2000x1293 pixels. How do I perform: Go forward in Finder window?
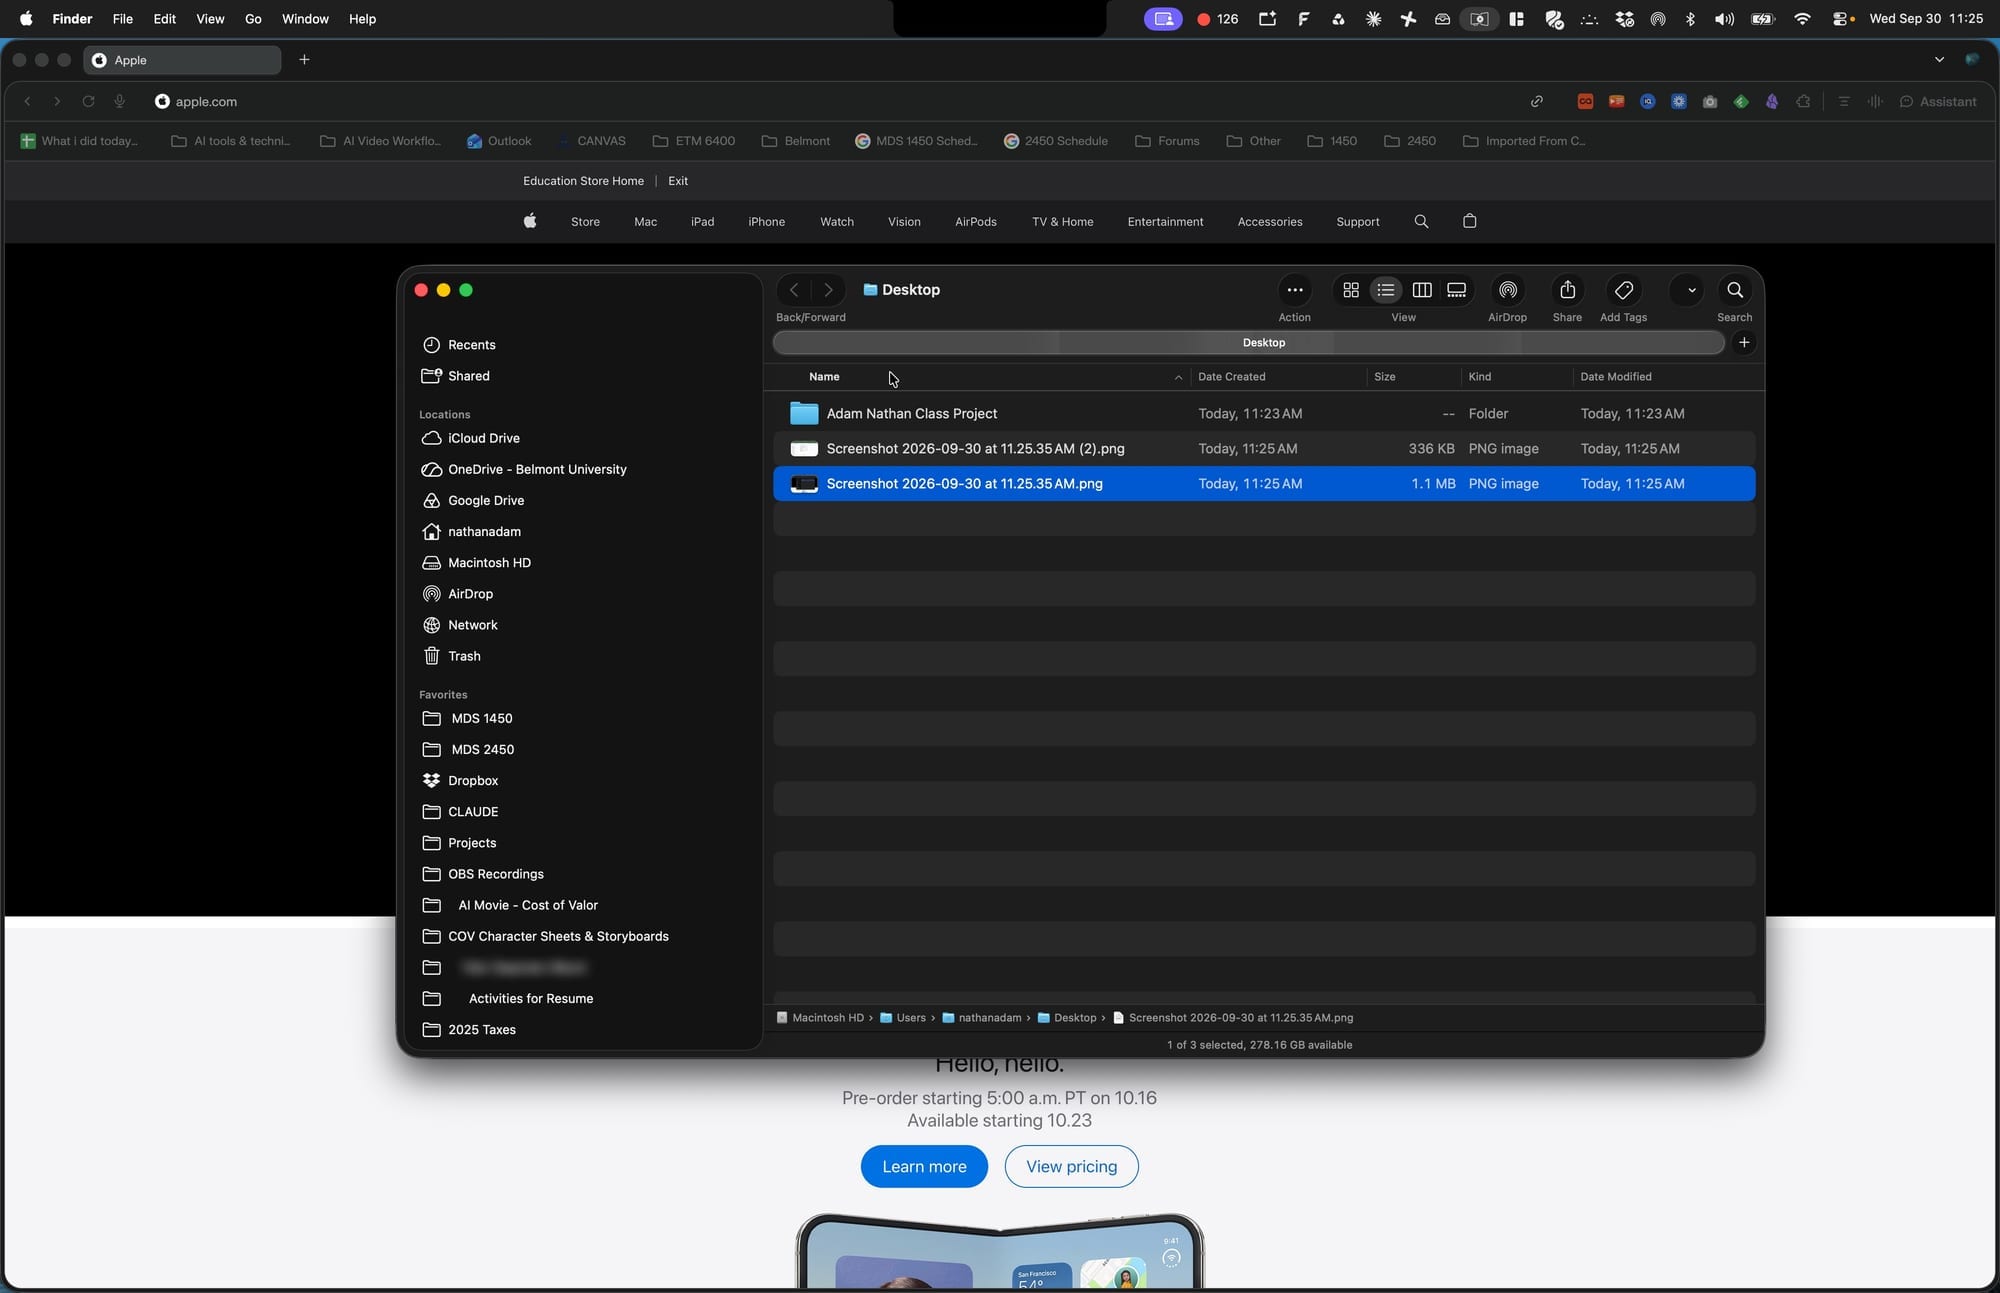coord(828,290)
